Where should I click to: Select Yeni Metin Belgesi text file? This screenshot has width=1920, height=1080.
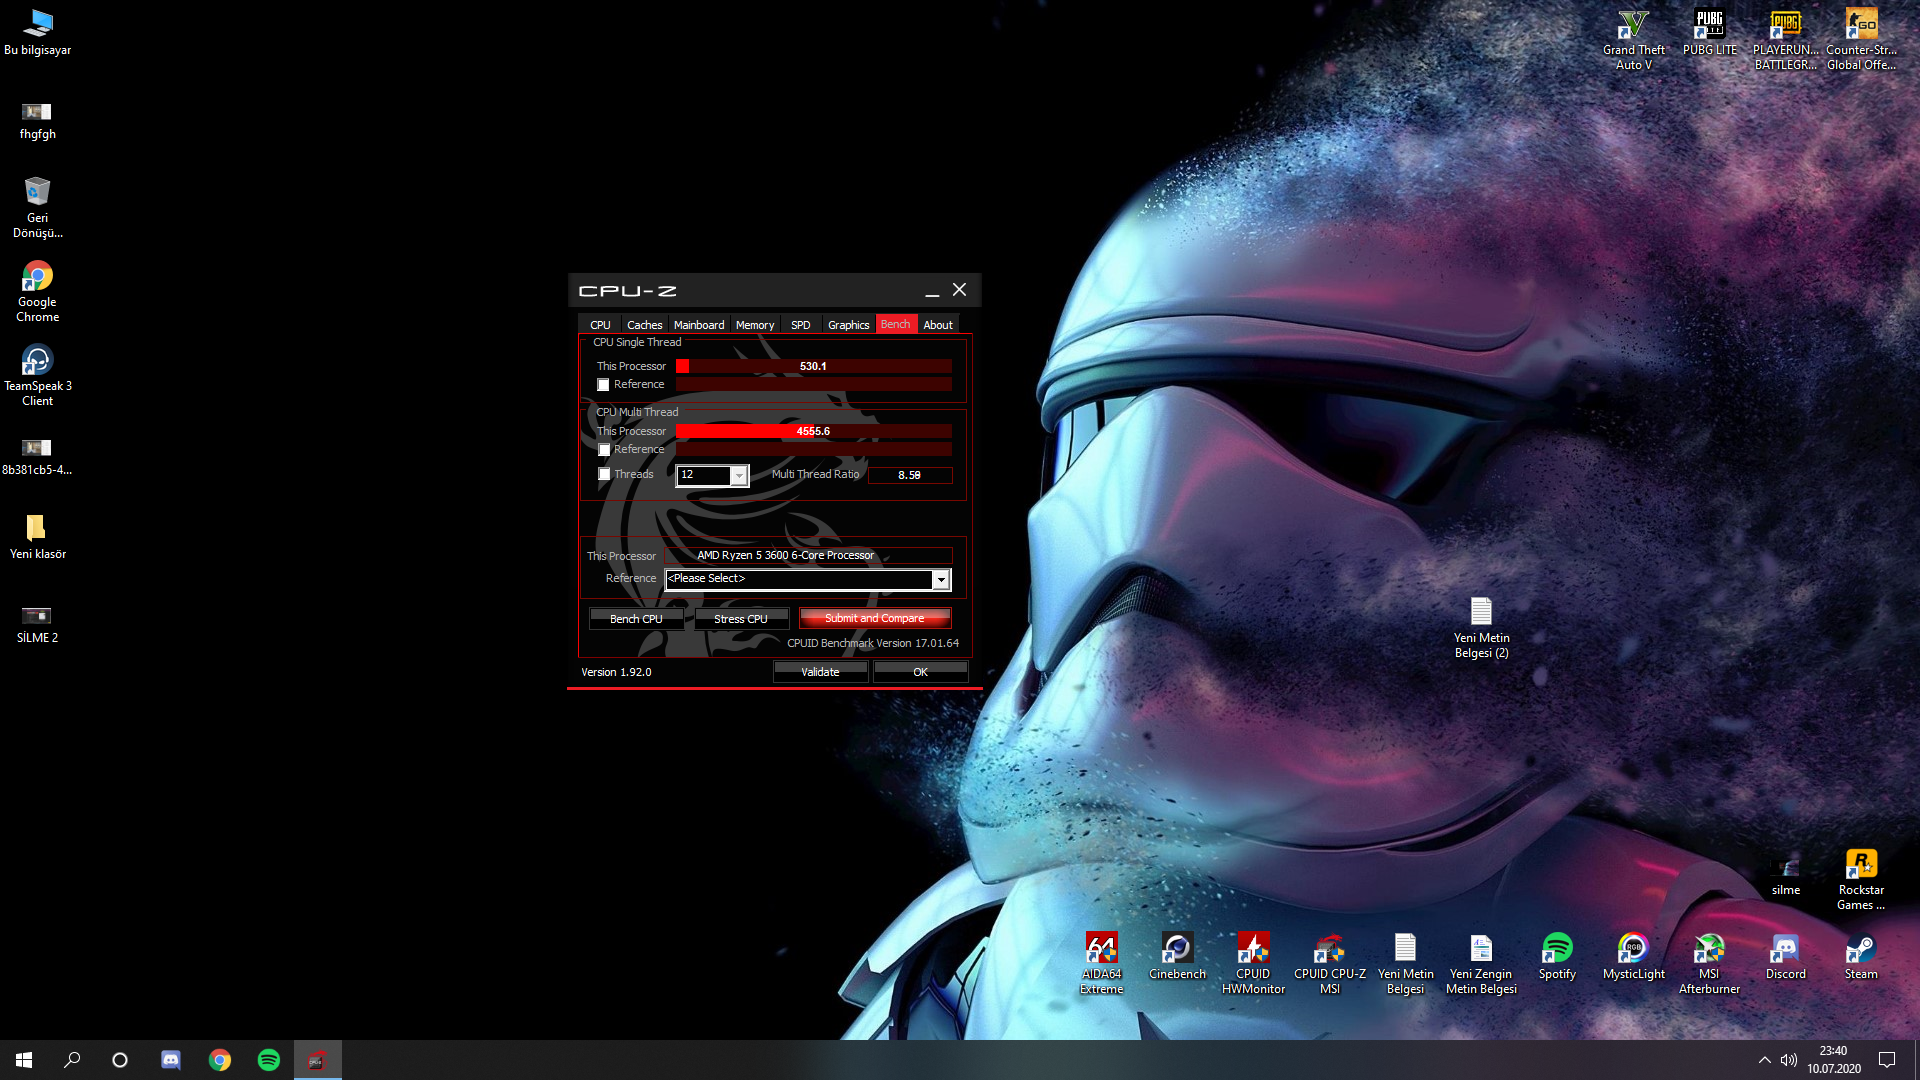1405,963
